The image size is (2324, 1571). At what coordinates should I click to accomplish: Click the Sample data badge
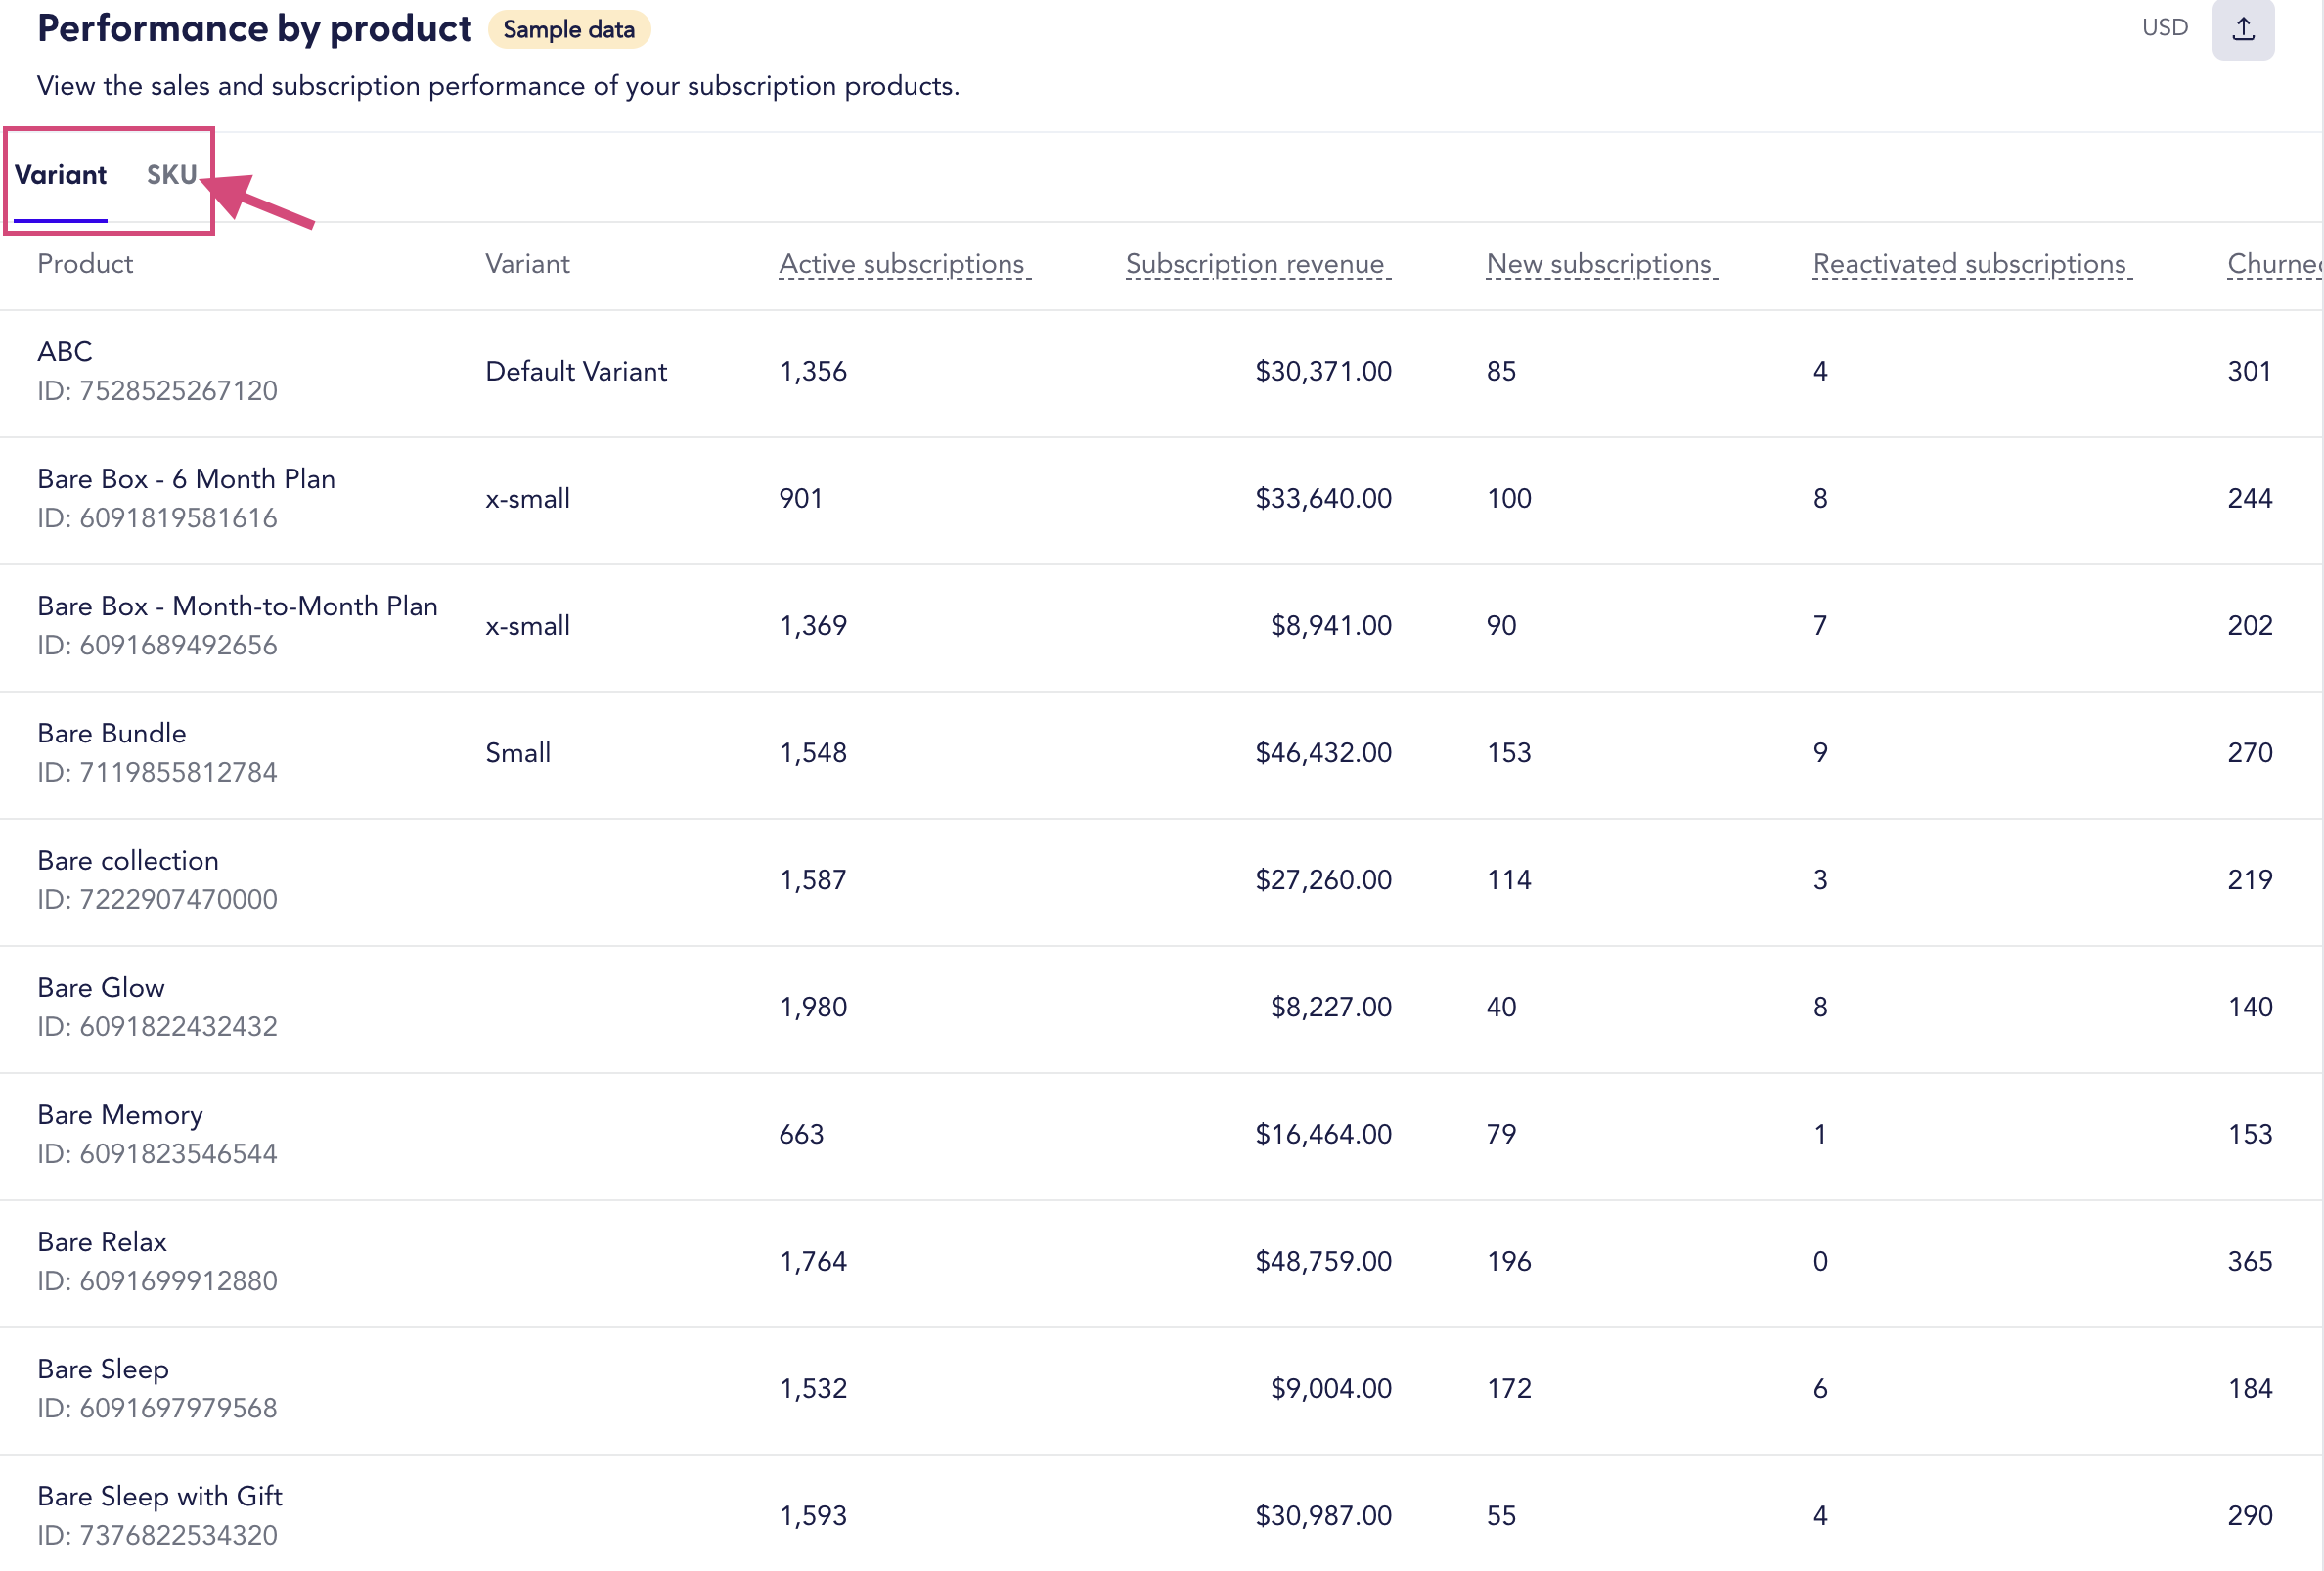click(x=569, y=30)
